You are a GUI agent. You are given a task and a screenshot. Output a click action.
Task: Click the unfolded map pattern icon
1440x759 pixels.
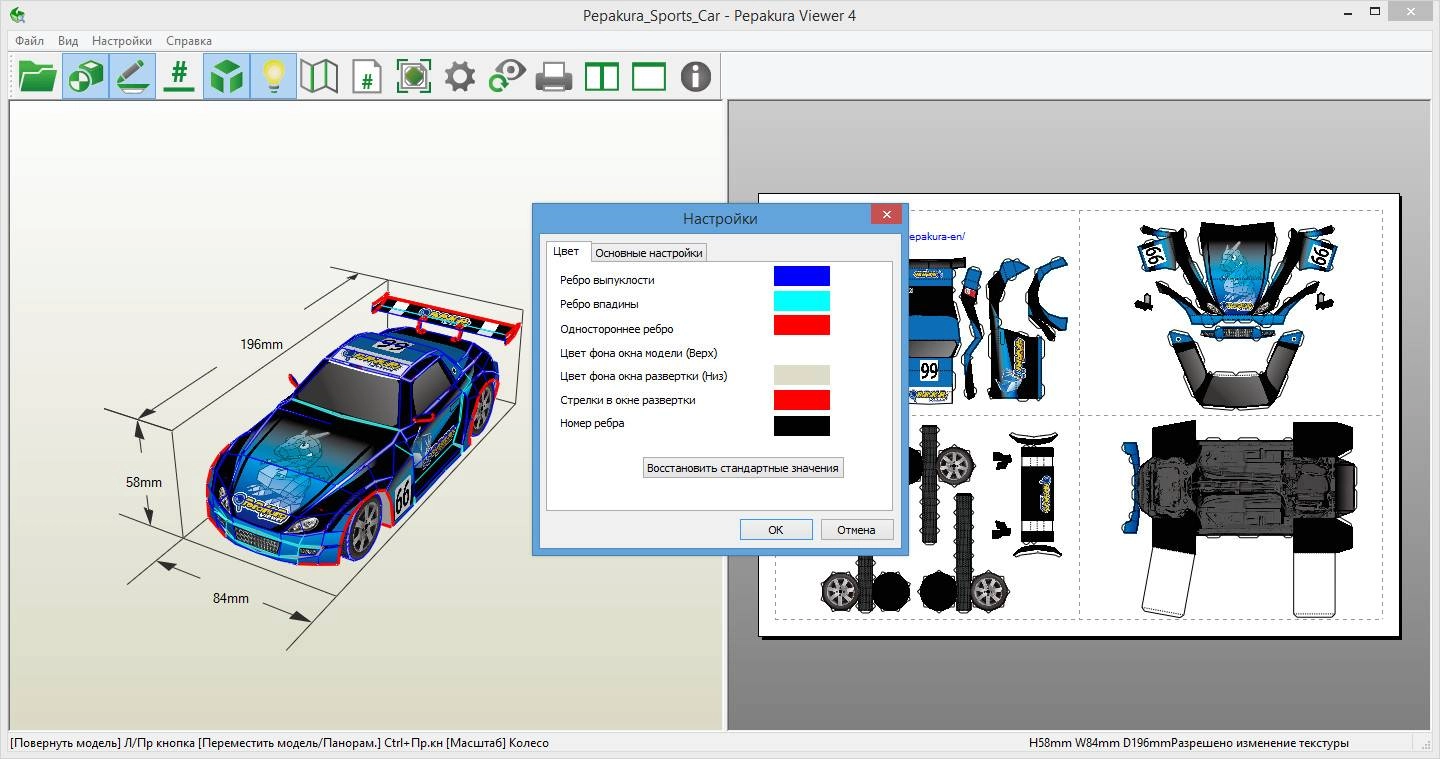(319, 76)
